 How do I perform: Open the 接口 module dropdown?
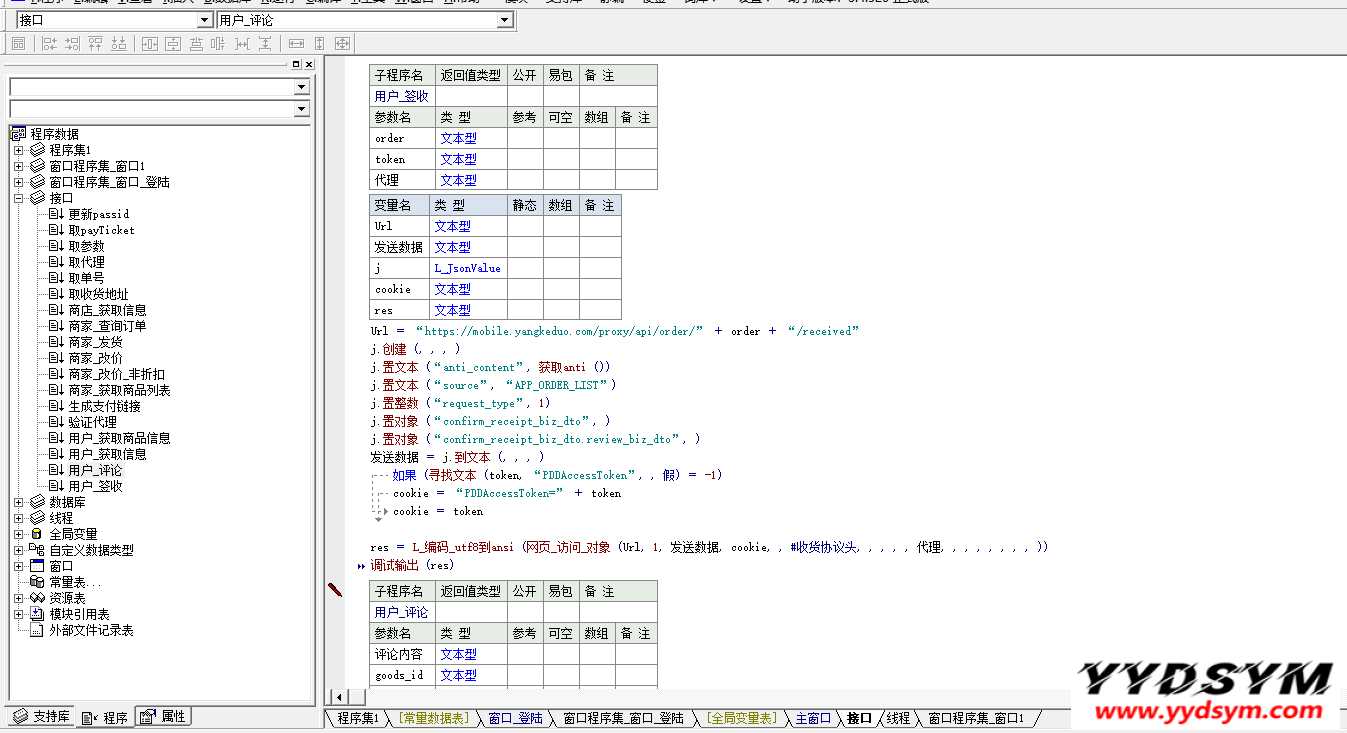[205, 18]
